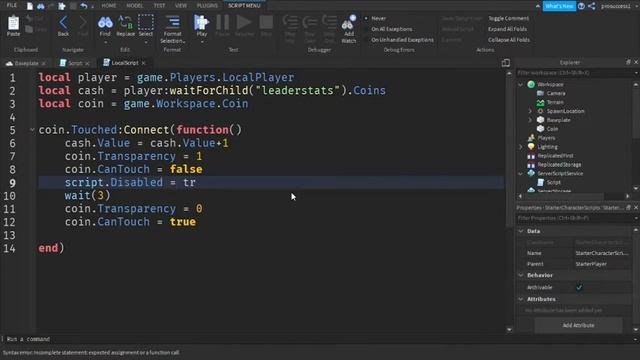This screenshot has height=360, width=640.
Task: Click the play-solo icon in quick access bar
Action: tap(62, 6)
